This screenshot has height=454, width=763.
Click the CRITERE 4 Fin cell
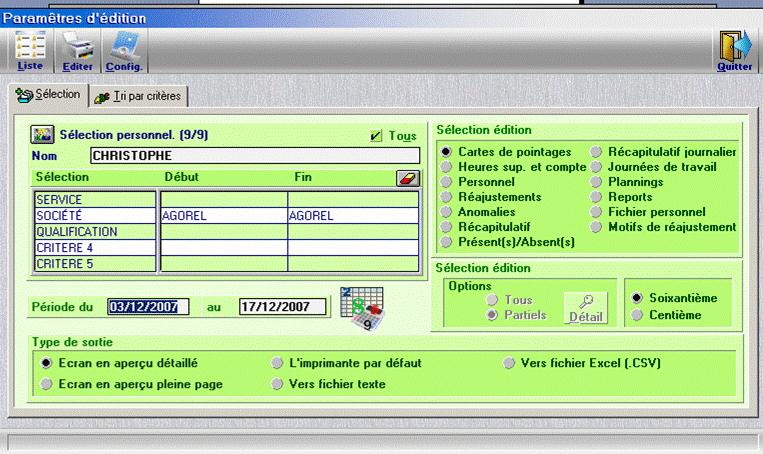point(353,248)
